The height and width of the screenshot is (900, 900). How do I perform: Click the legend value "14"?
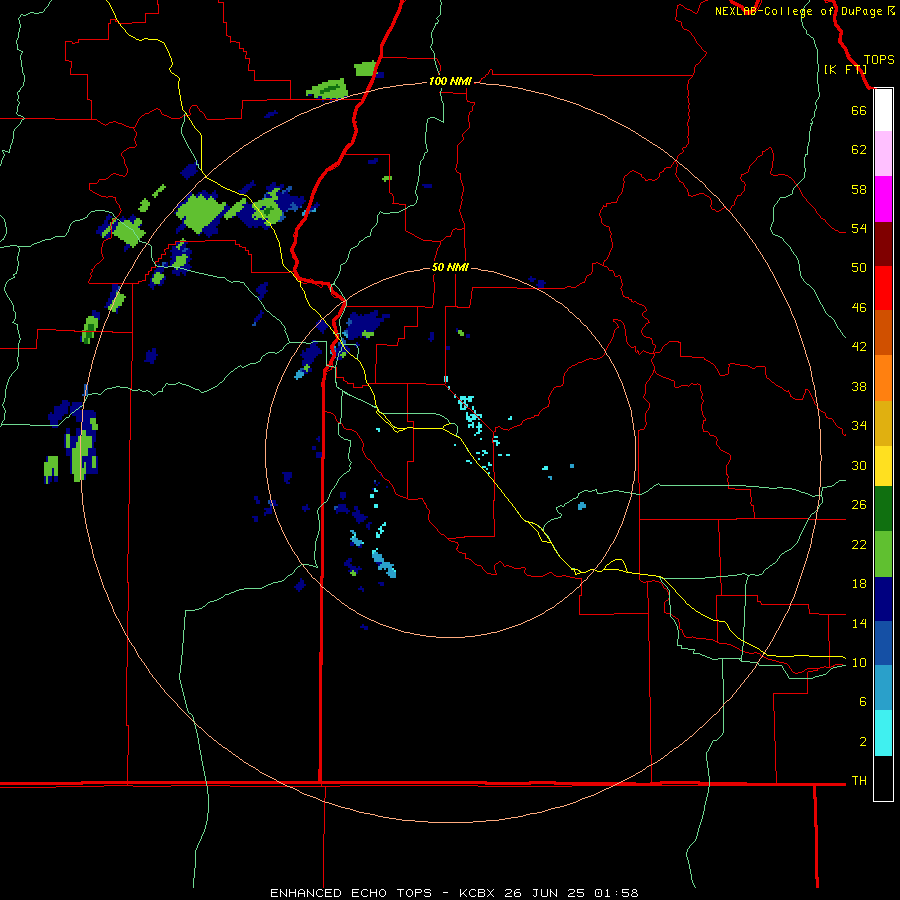click(x=859, y=623)
